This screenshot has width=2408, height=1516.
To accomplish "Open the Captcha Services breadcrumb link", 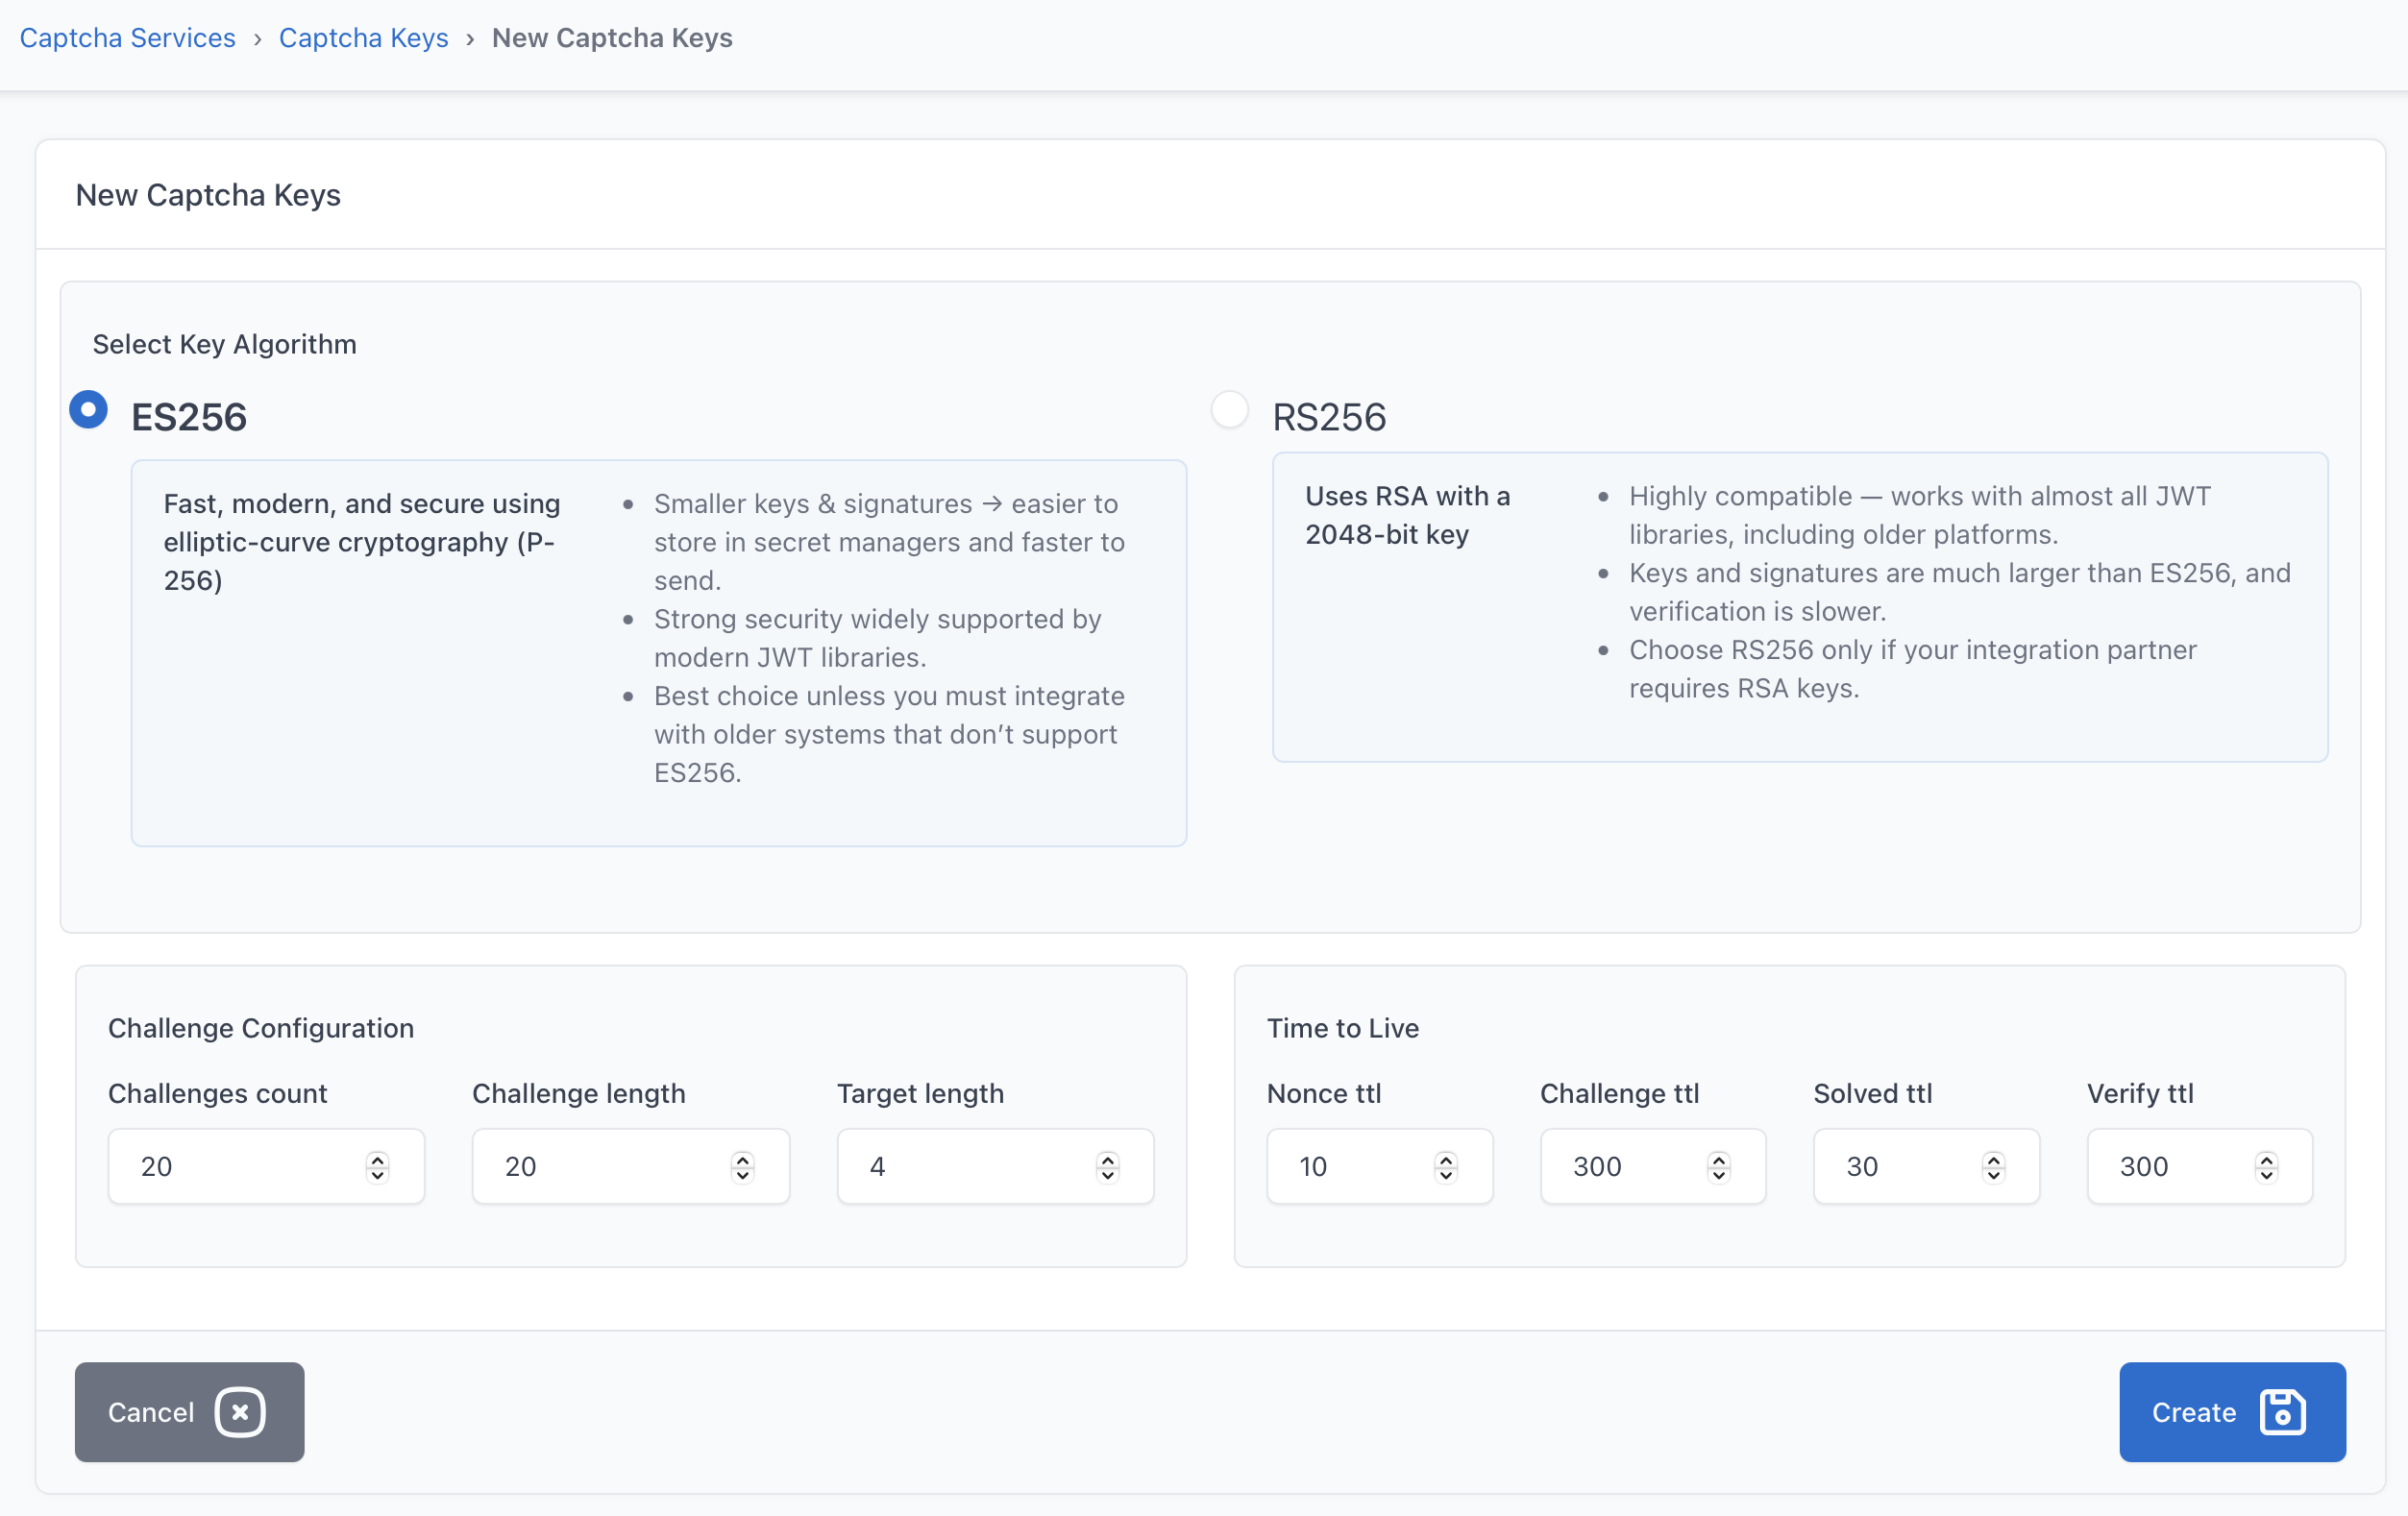I will pyautogui.click(x=127, y=37).
